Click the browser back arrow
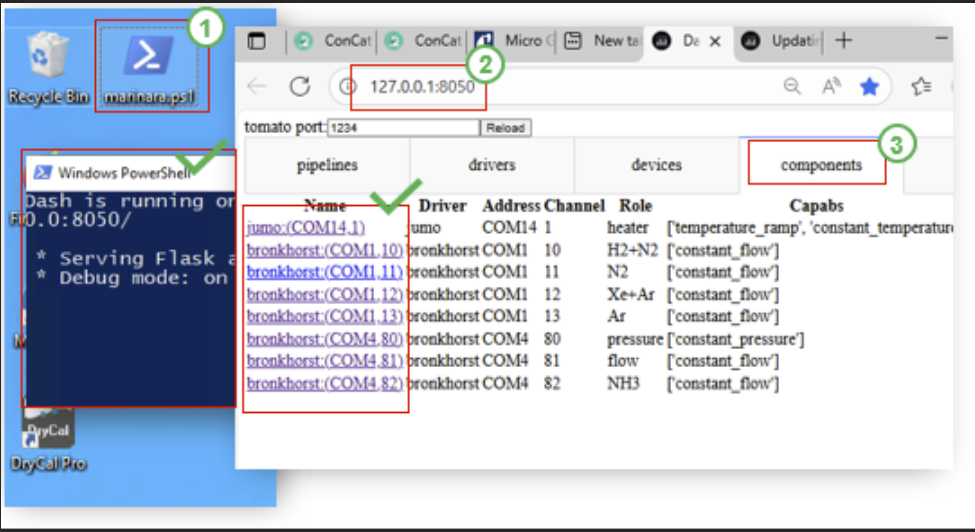The image size is (975, 532). coord(257,87)
